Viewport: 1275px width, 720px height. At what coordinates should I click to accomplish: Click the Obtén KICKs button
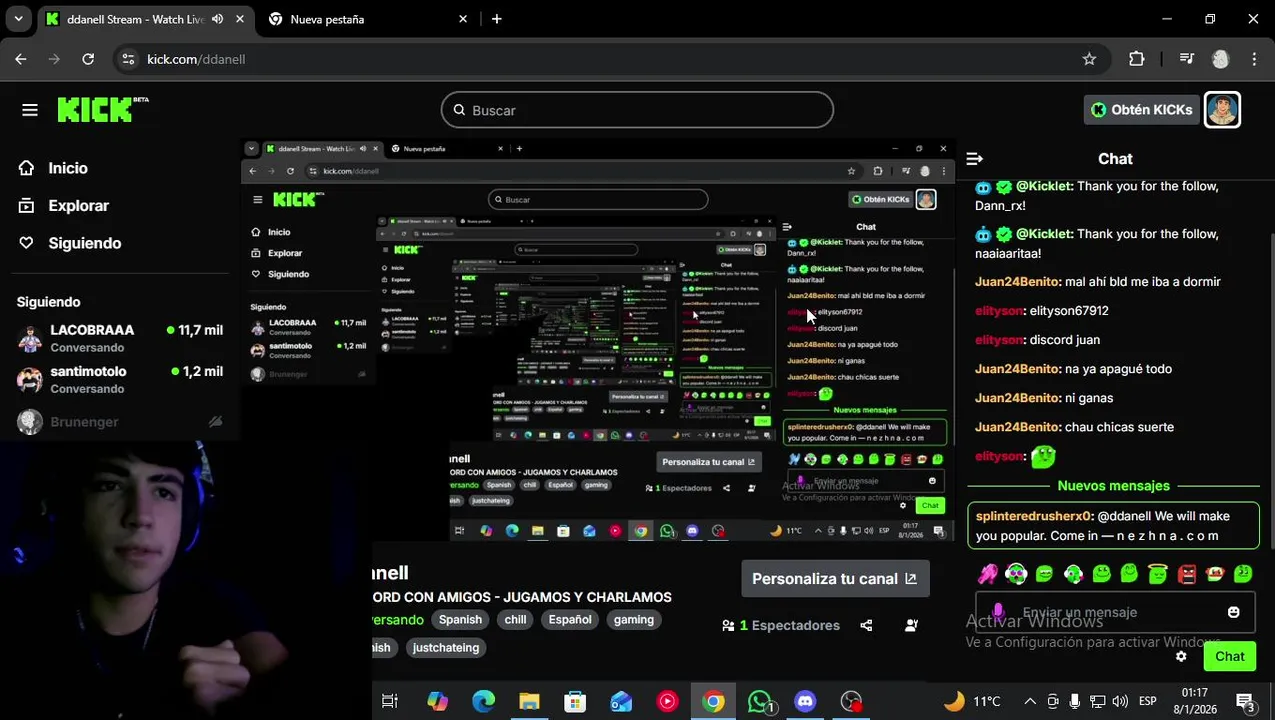click(1141, 110)
